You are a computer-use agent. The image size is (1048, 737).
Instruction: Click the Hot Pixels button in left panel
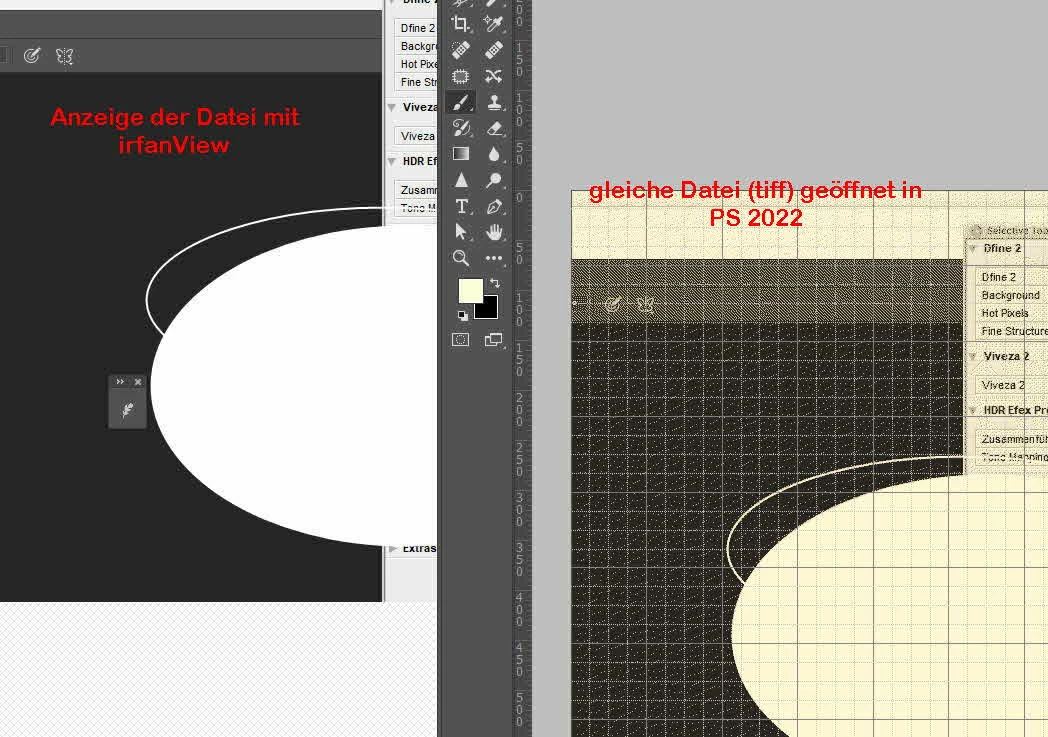(x=416, y=63)
